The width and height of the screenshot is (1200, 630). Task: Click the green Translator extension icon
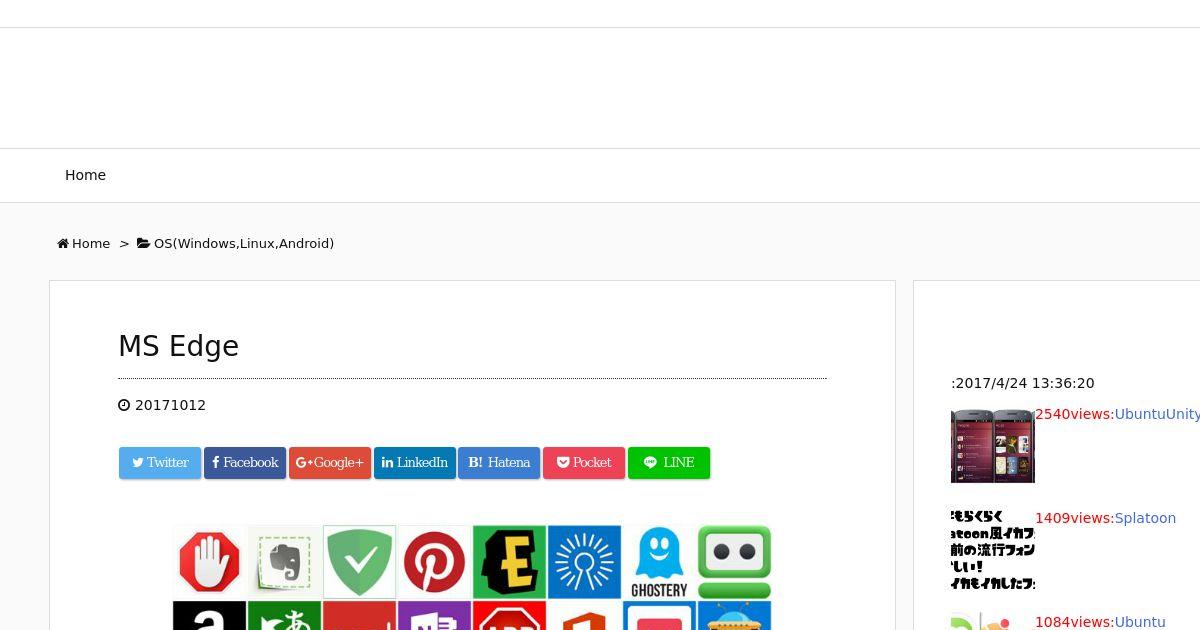point(285,615)
